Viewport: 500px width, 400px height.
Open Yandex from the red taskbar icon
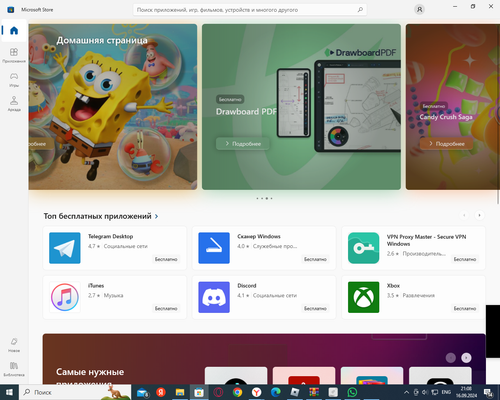click(161, 392)
